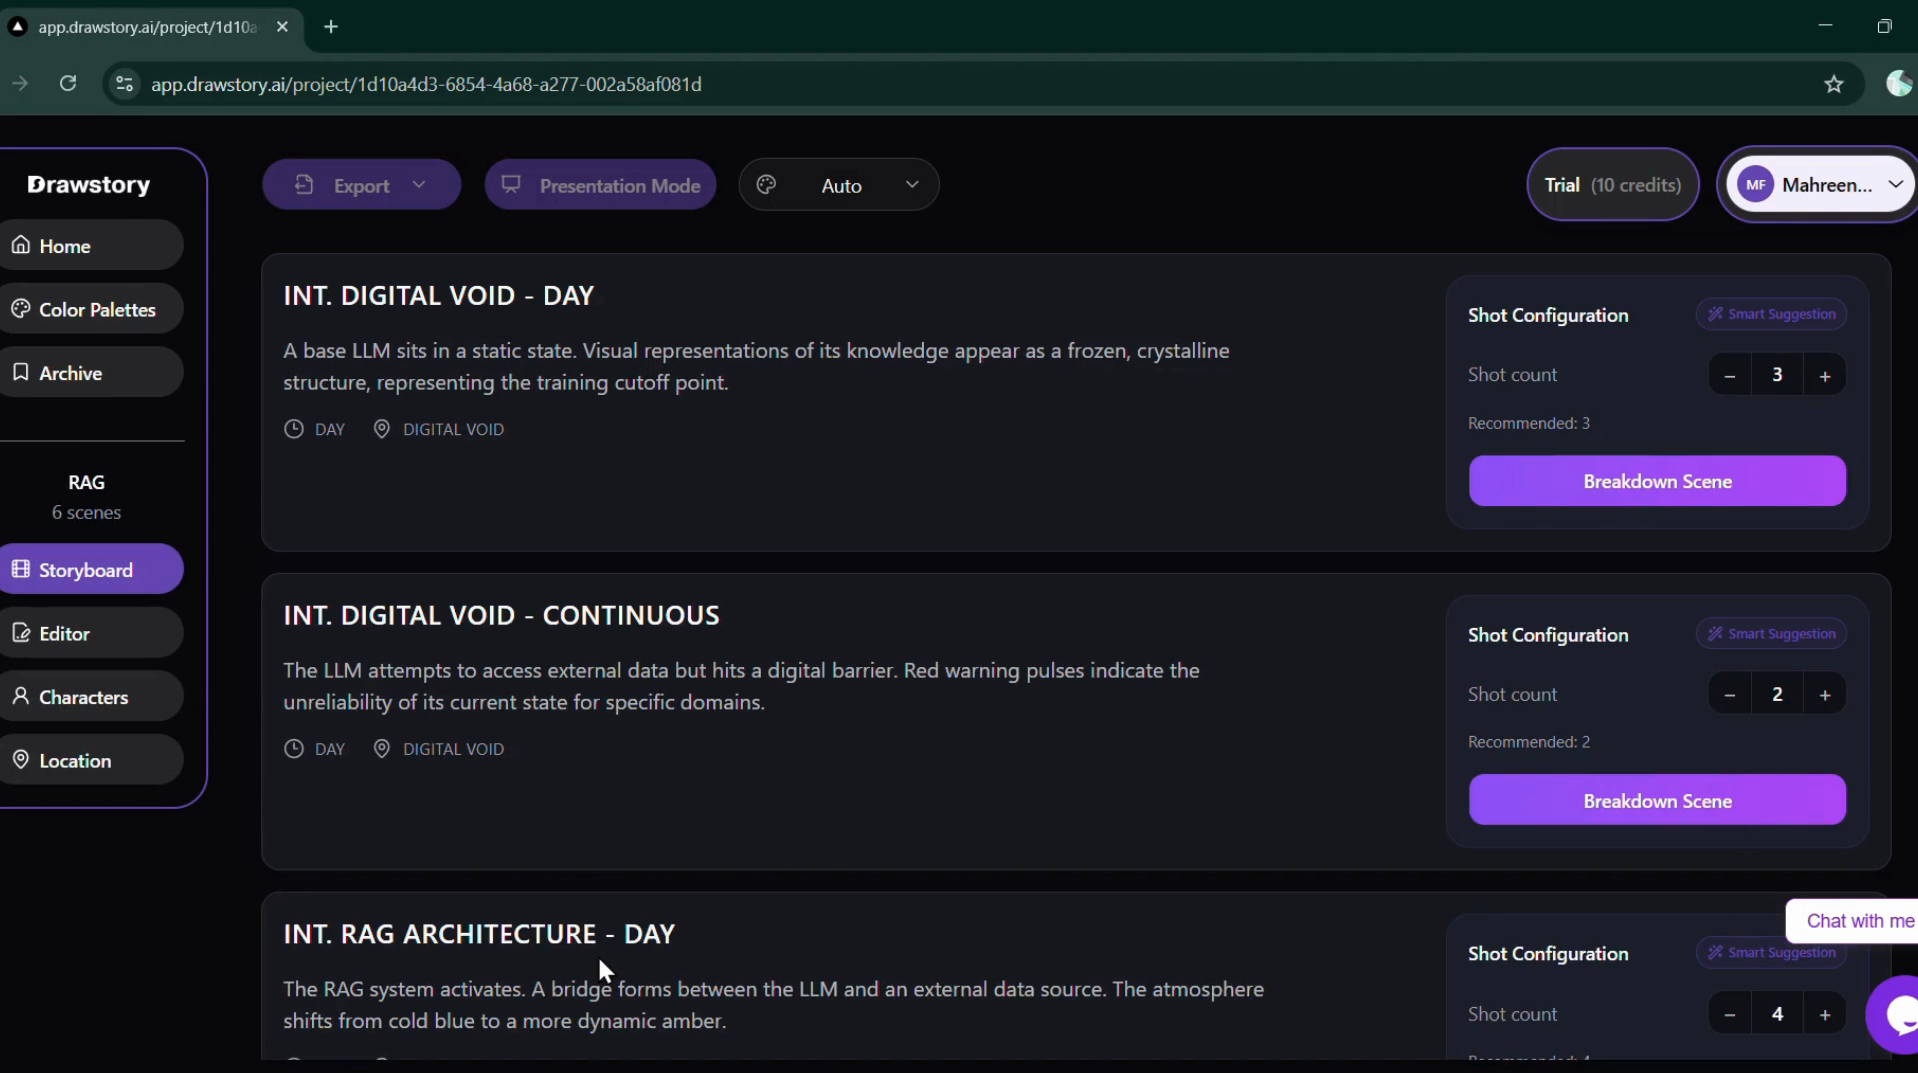Switch to the Editor view

(x=91, y=633)
